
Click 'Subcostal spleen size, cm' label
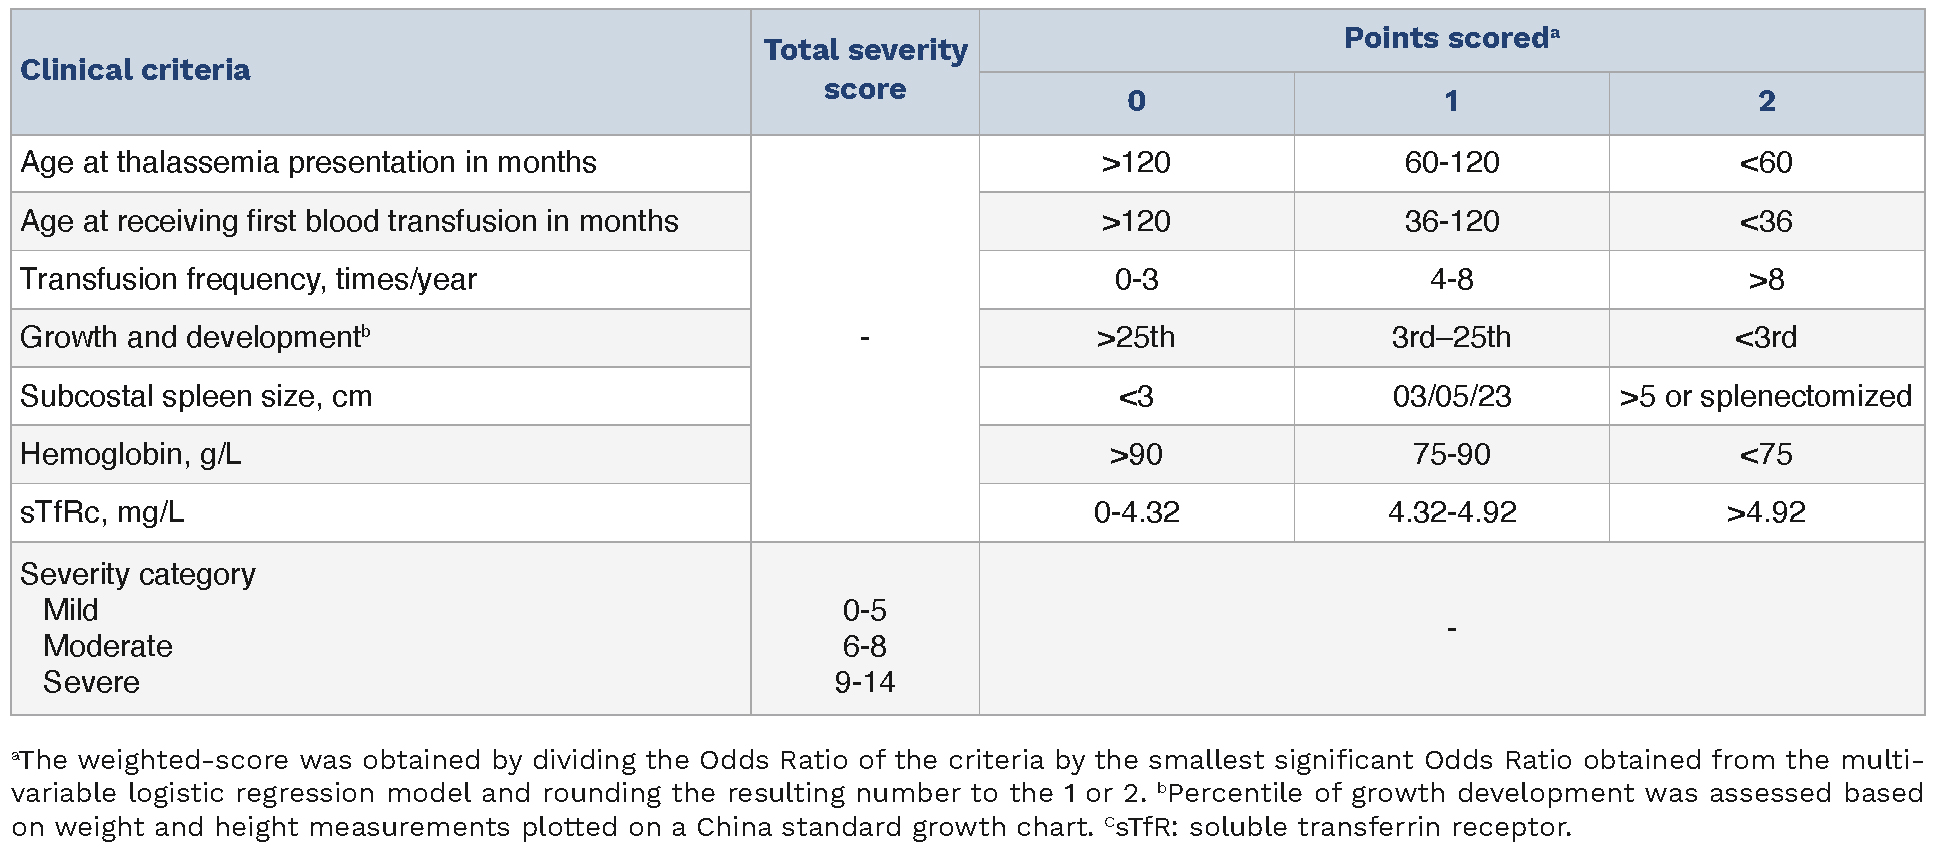coord(196,396)
